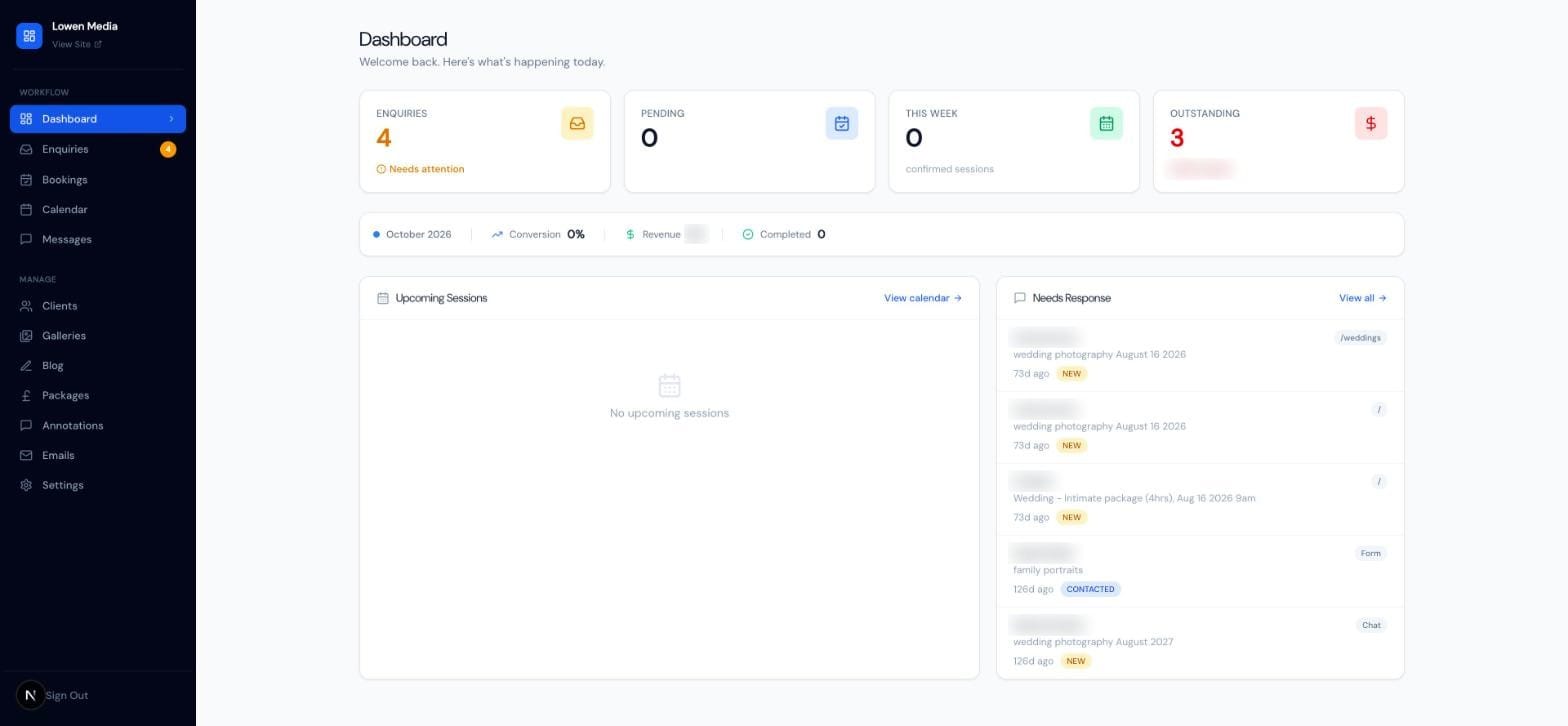Image resolution: width=1568 pixels, height=726 pixels.
Task: Open Messages in the sidebar
Action: pyautogui.click(x=98, y=240)
